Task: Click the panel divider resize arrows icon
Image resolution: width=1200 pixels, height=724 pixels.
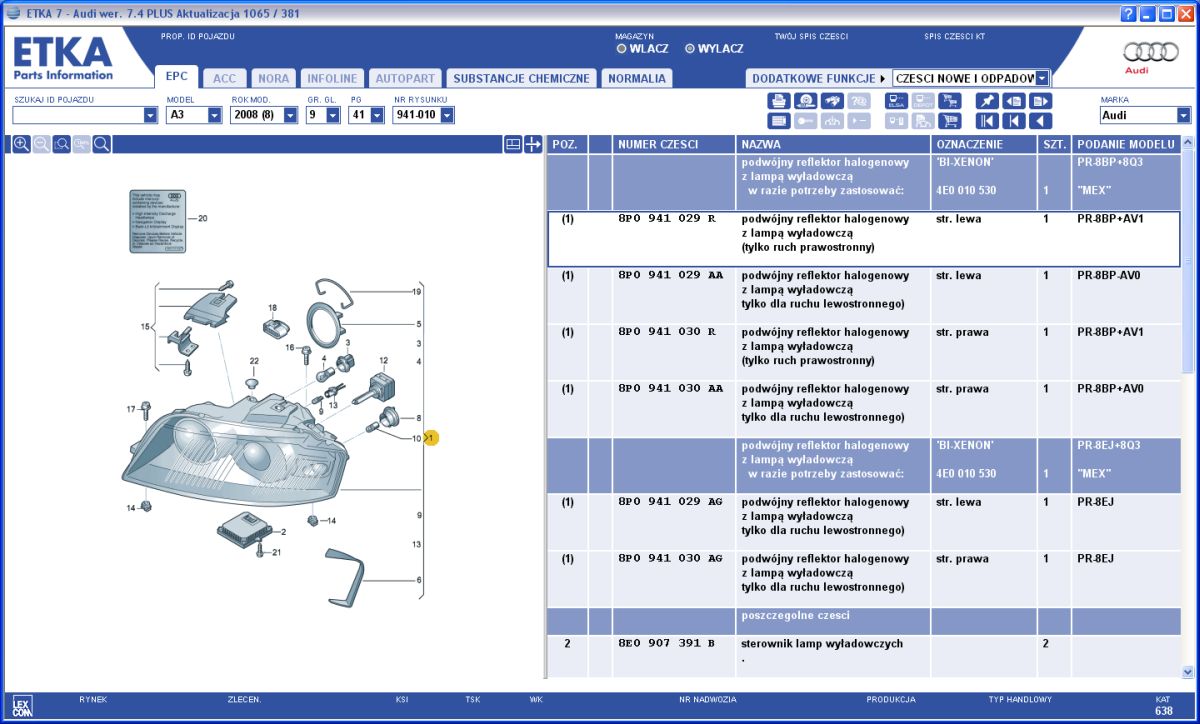Action: coord(533,144)
